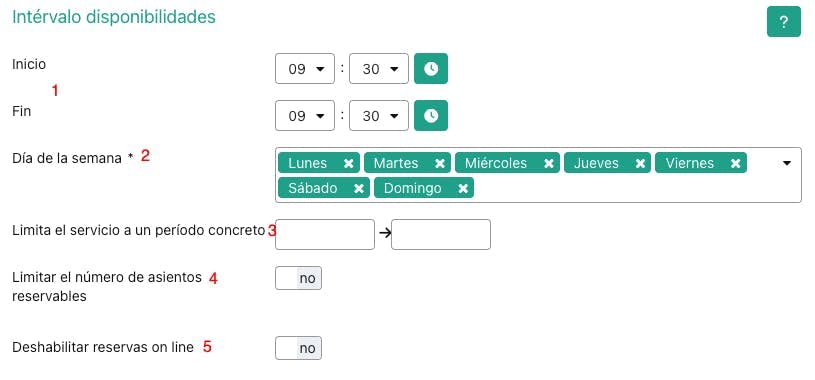Toggle Limitar el número de asientos reservables

click(x=298, y=278)
